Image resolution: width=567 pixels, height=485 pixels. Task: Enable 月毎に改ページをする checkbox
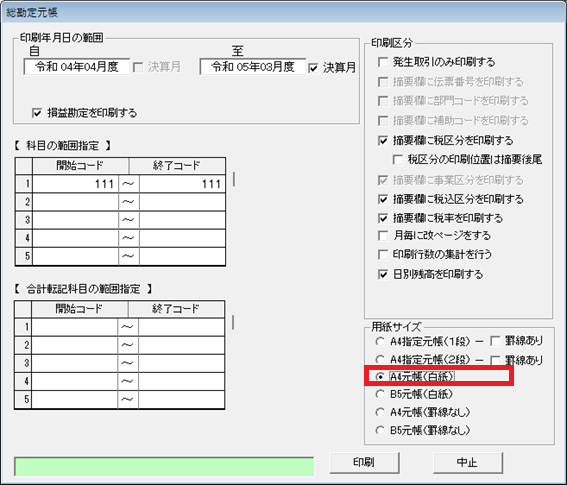coord(383,236)
